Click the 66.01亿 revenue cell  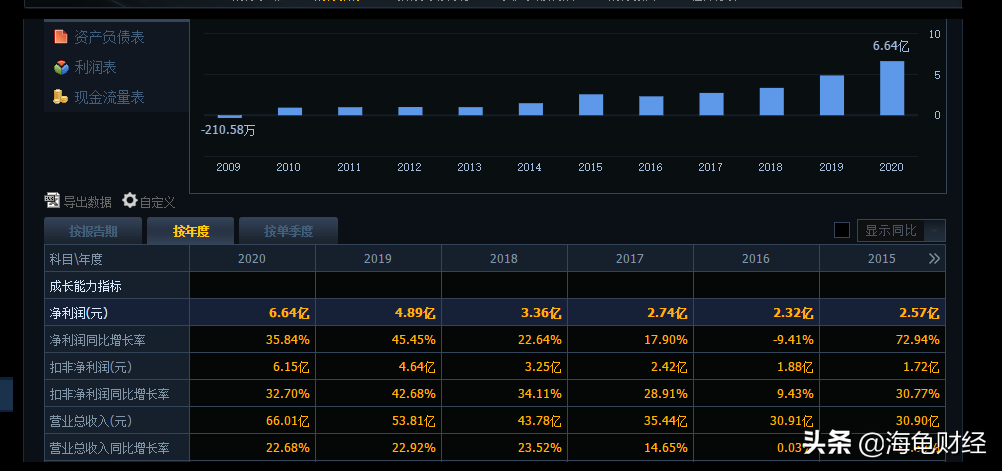[x=252, y=421]
